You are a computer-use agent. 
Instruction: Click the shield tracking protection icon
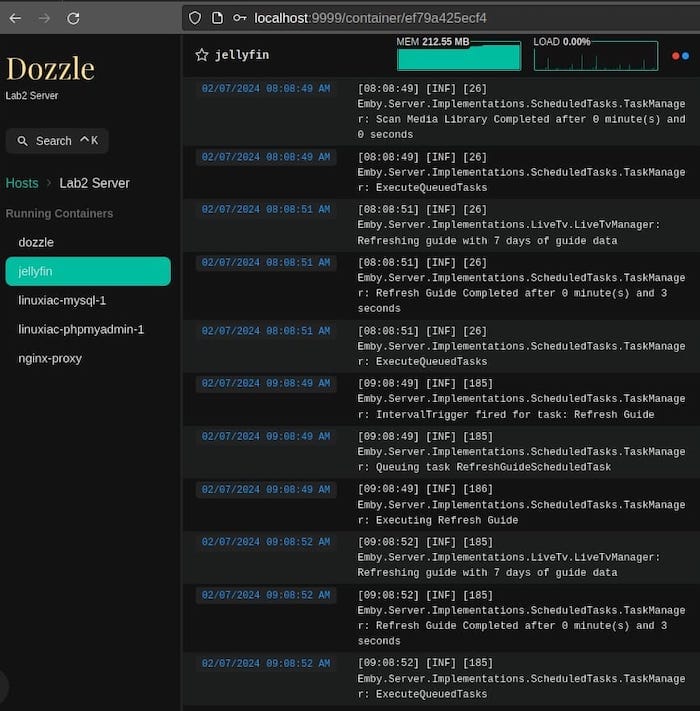(x=195, y=18)
